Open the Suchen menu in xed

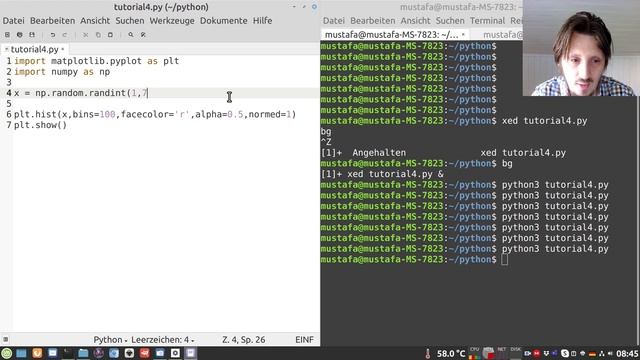pos(130,20)
